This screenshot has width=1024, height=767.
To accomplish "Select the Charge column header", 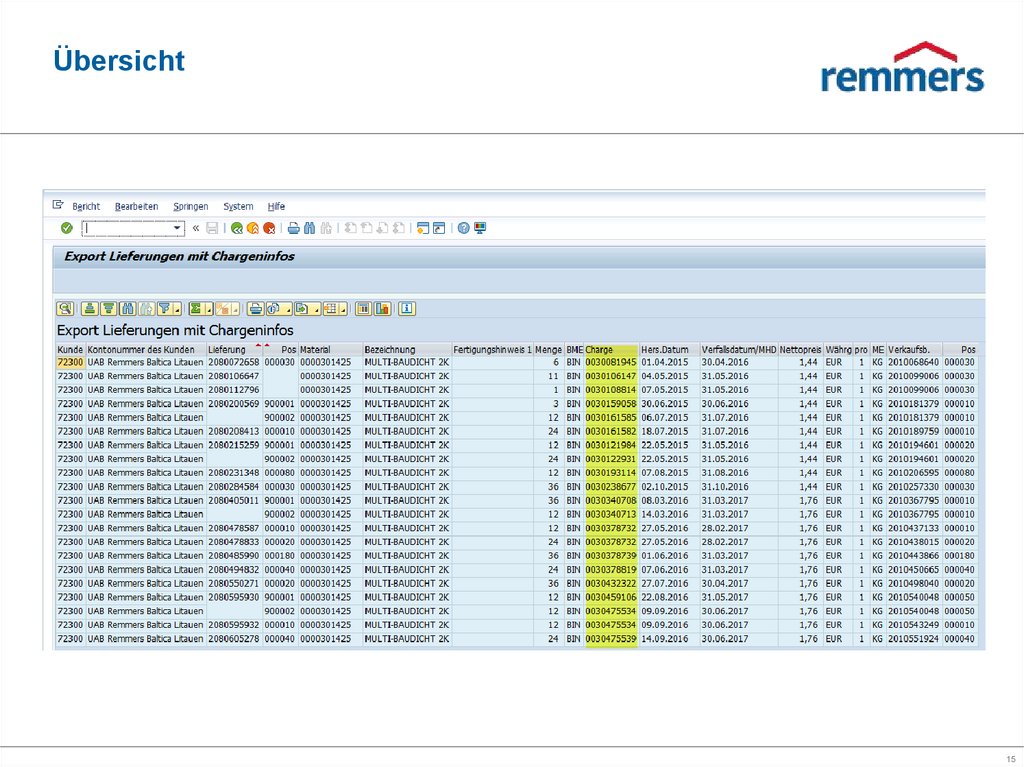I will point(611,348).
